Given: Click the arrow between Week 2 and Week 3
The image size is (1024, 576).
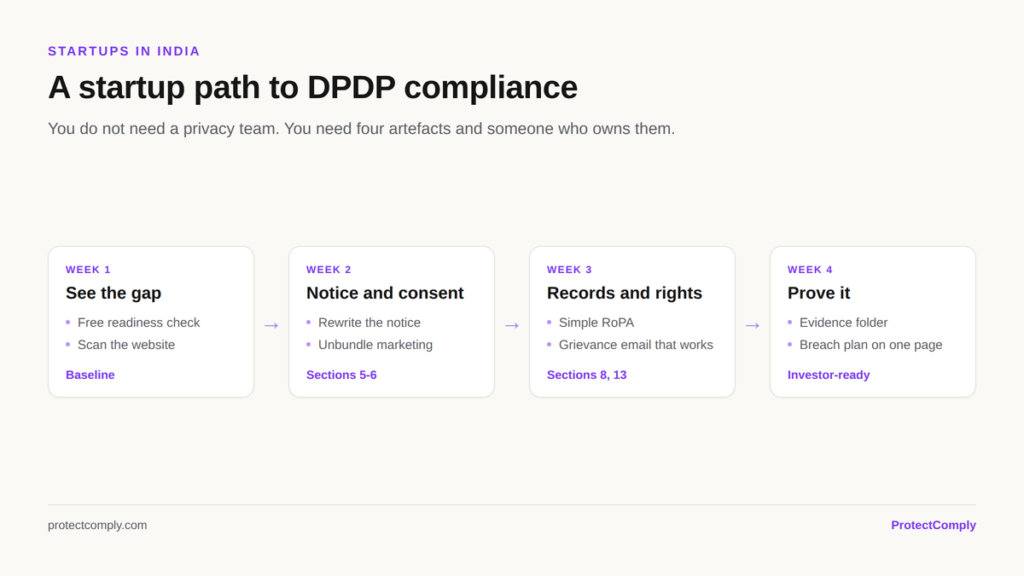Looking at the screenshot, I should [512, 325].
